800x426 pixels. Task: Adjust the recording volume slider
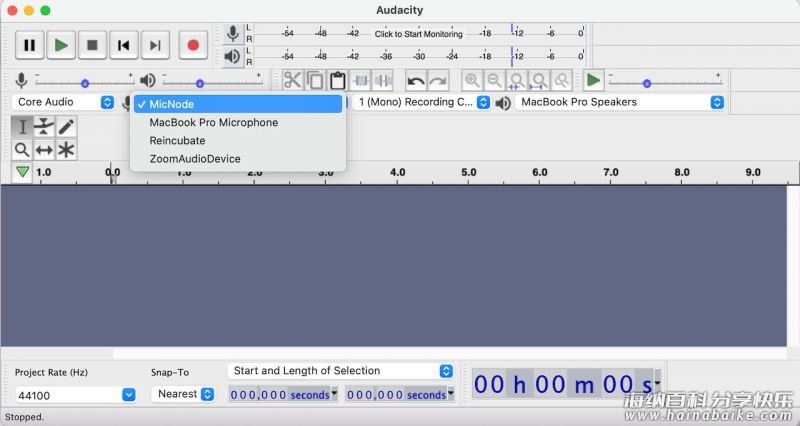pyautogui.click(x=85, y=81)
